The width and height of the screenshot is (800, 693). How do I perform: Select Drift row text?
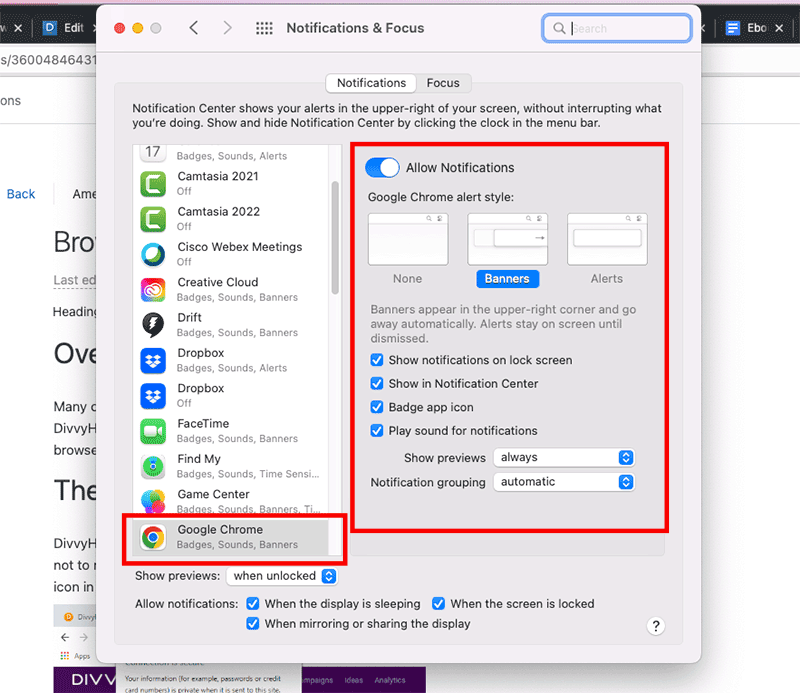tap(189, 317)
